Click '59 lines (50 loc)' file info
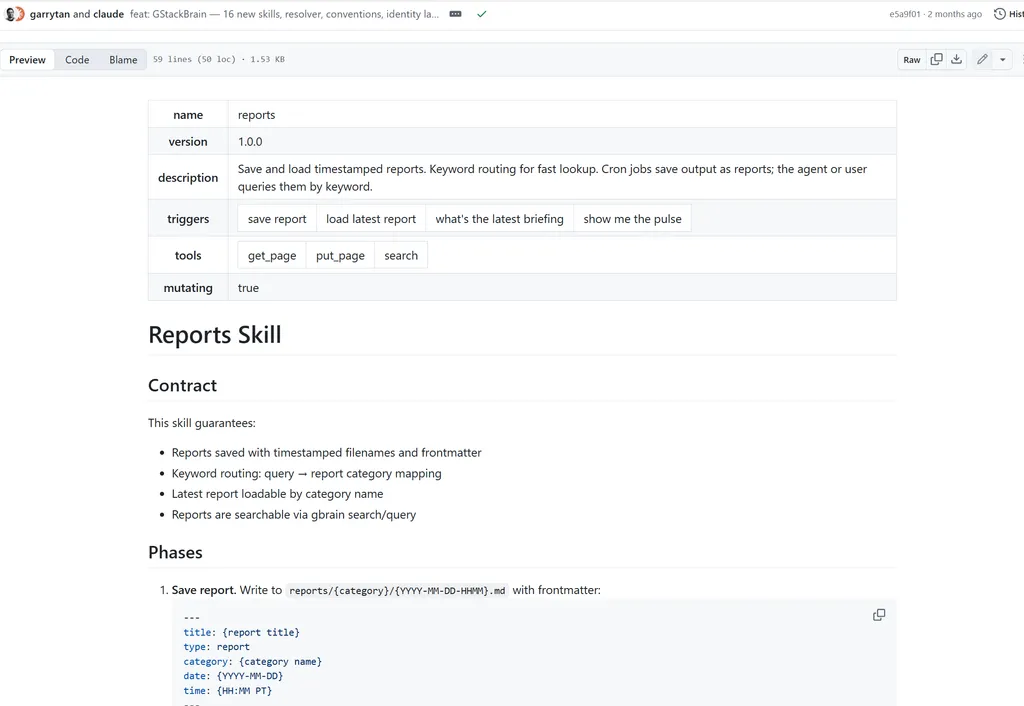This screenshot has width=1024, height=706. 195,59
